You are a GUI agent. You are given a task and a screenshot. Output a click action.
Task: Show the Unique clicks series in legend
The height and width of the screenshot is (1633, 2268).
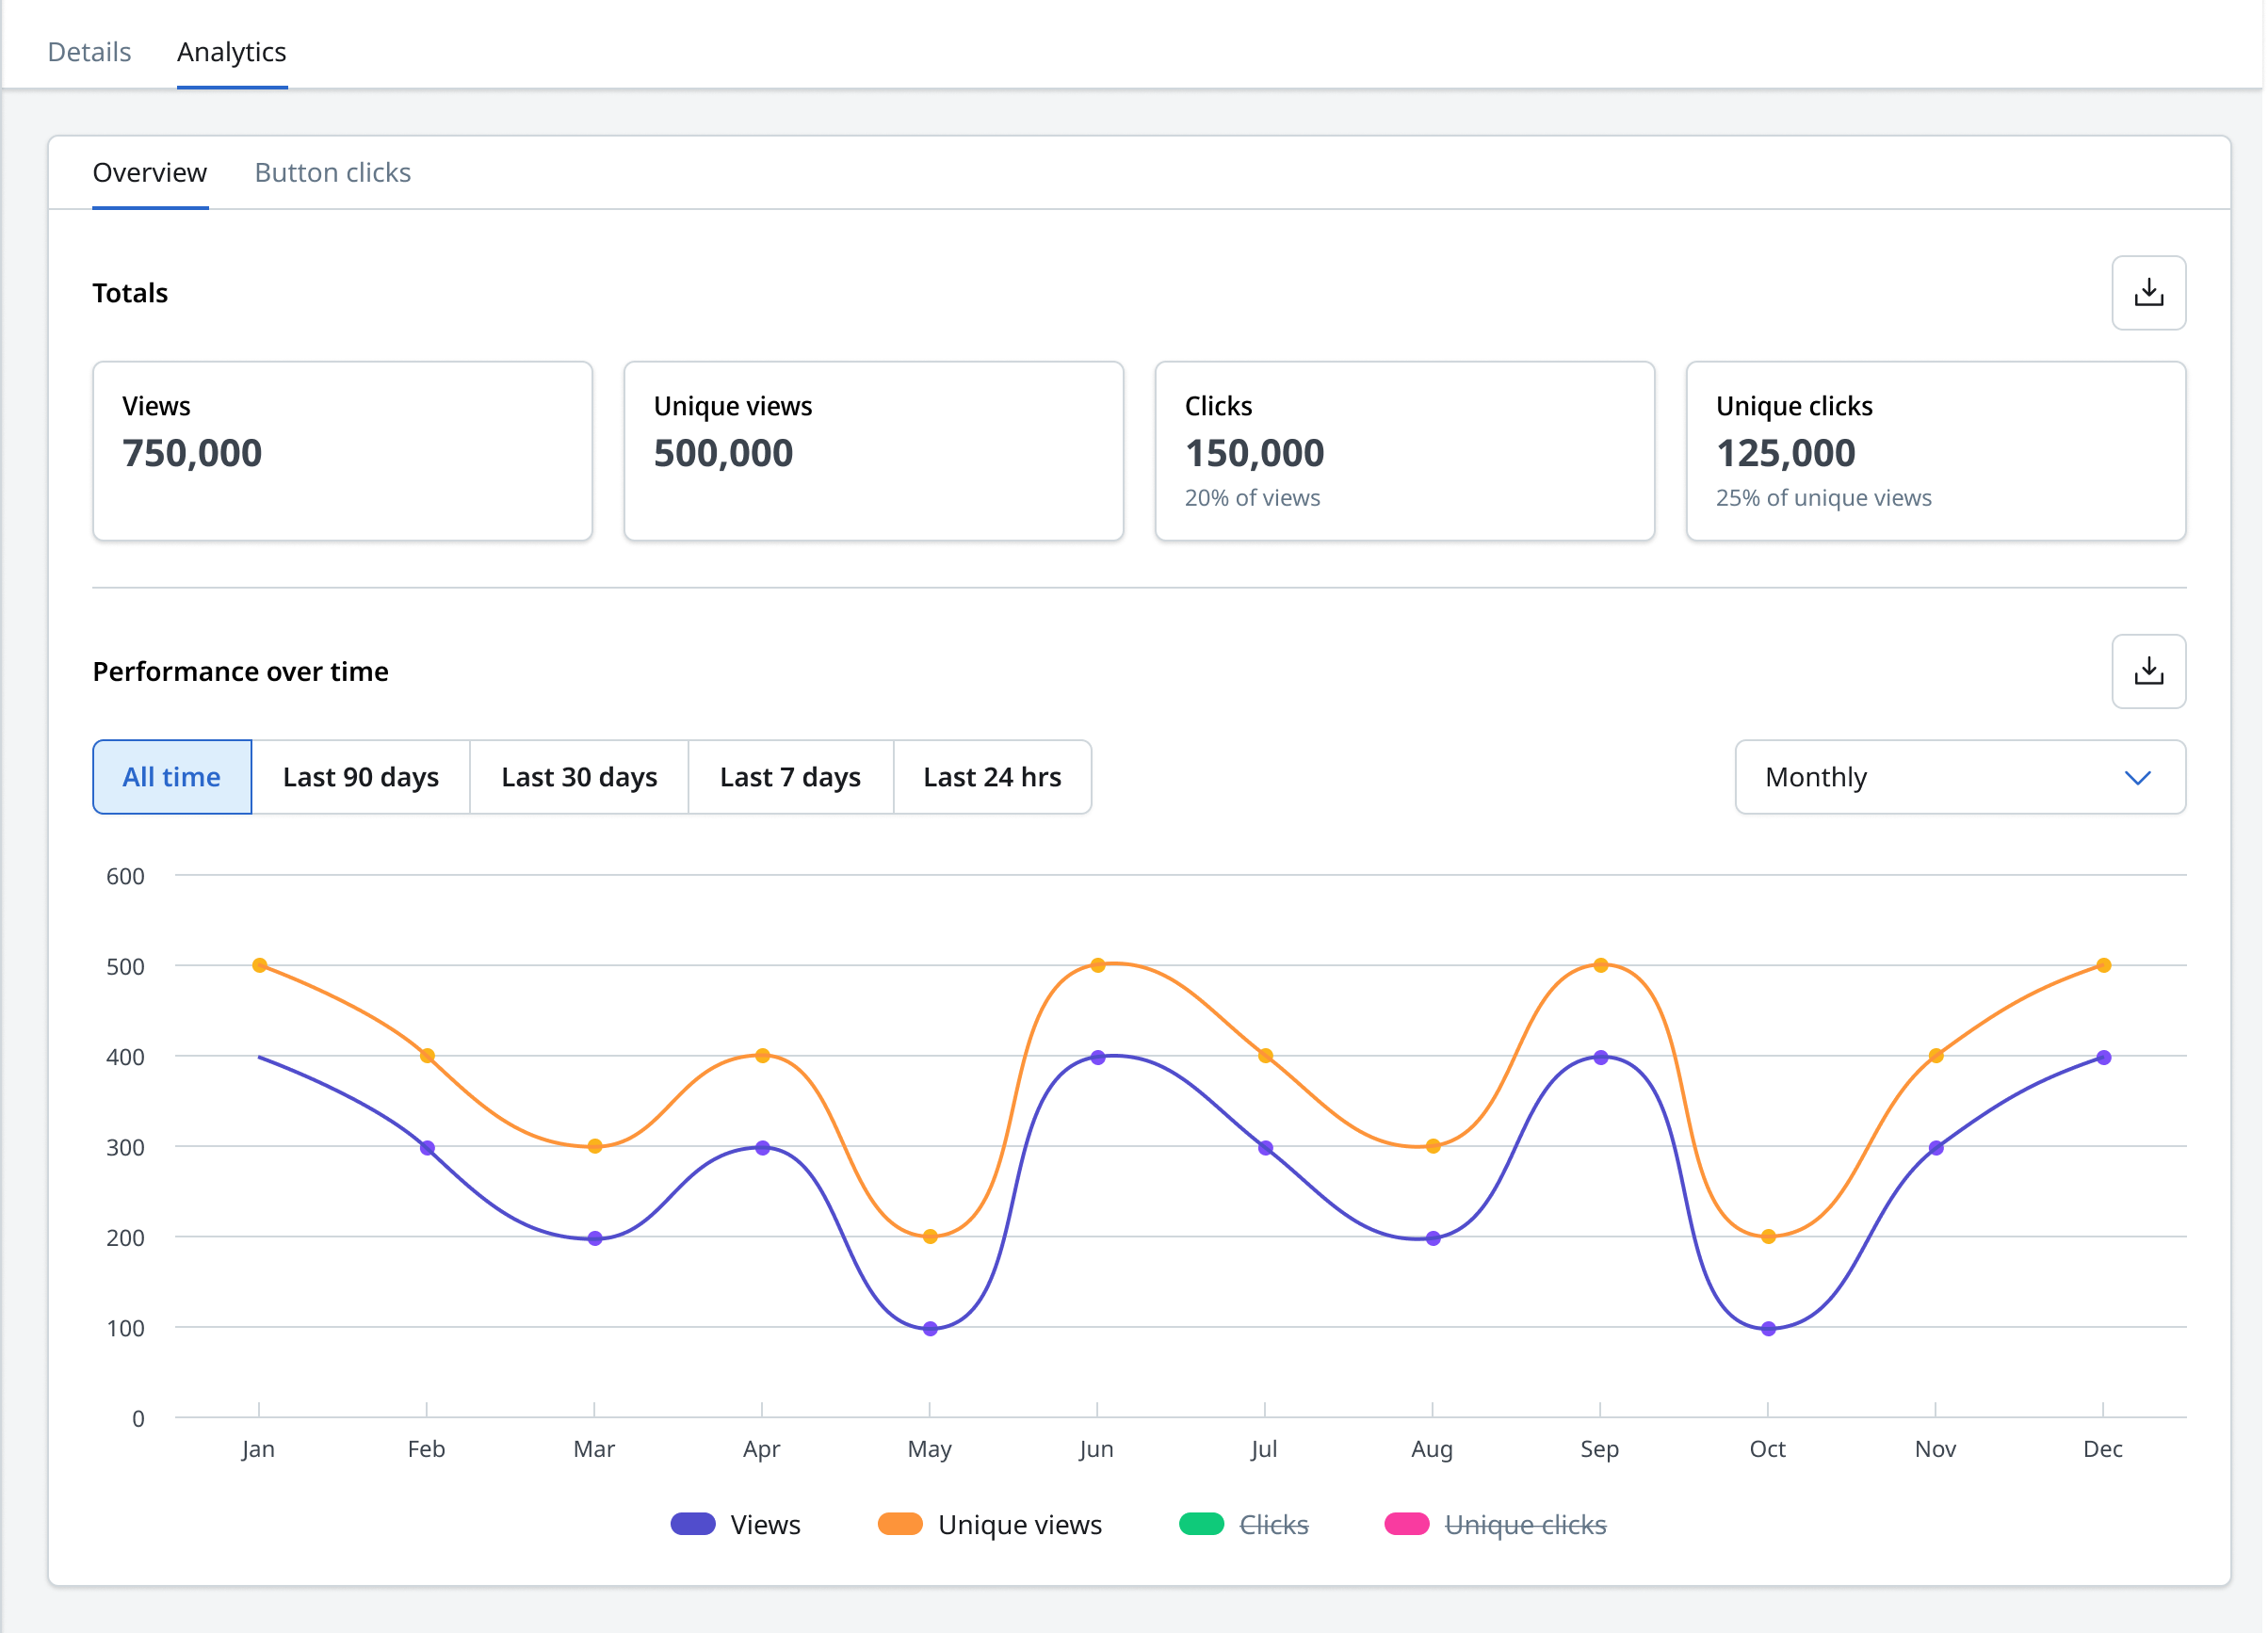pyautogui.click(x=1496, y=1524)
